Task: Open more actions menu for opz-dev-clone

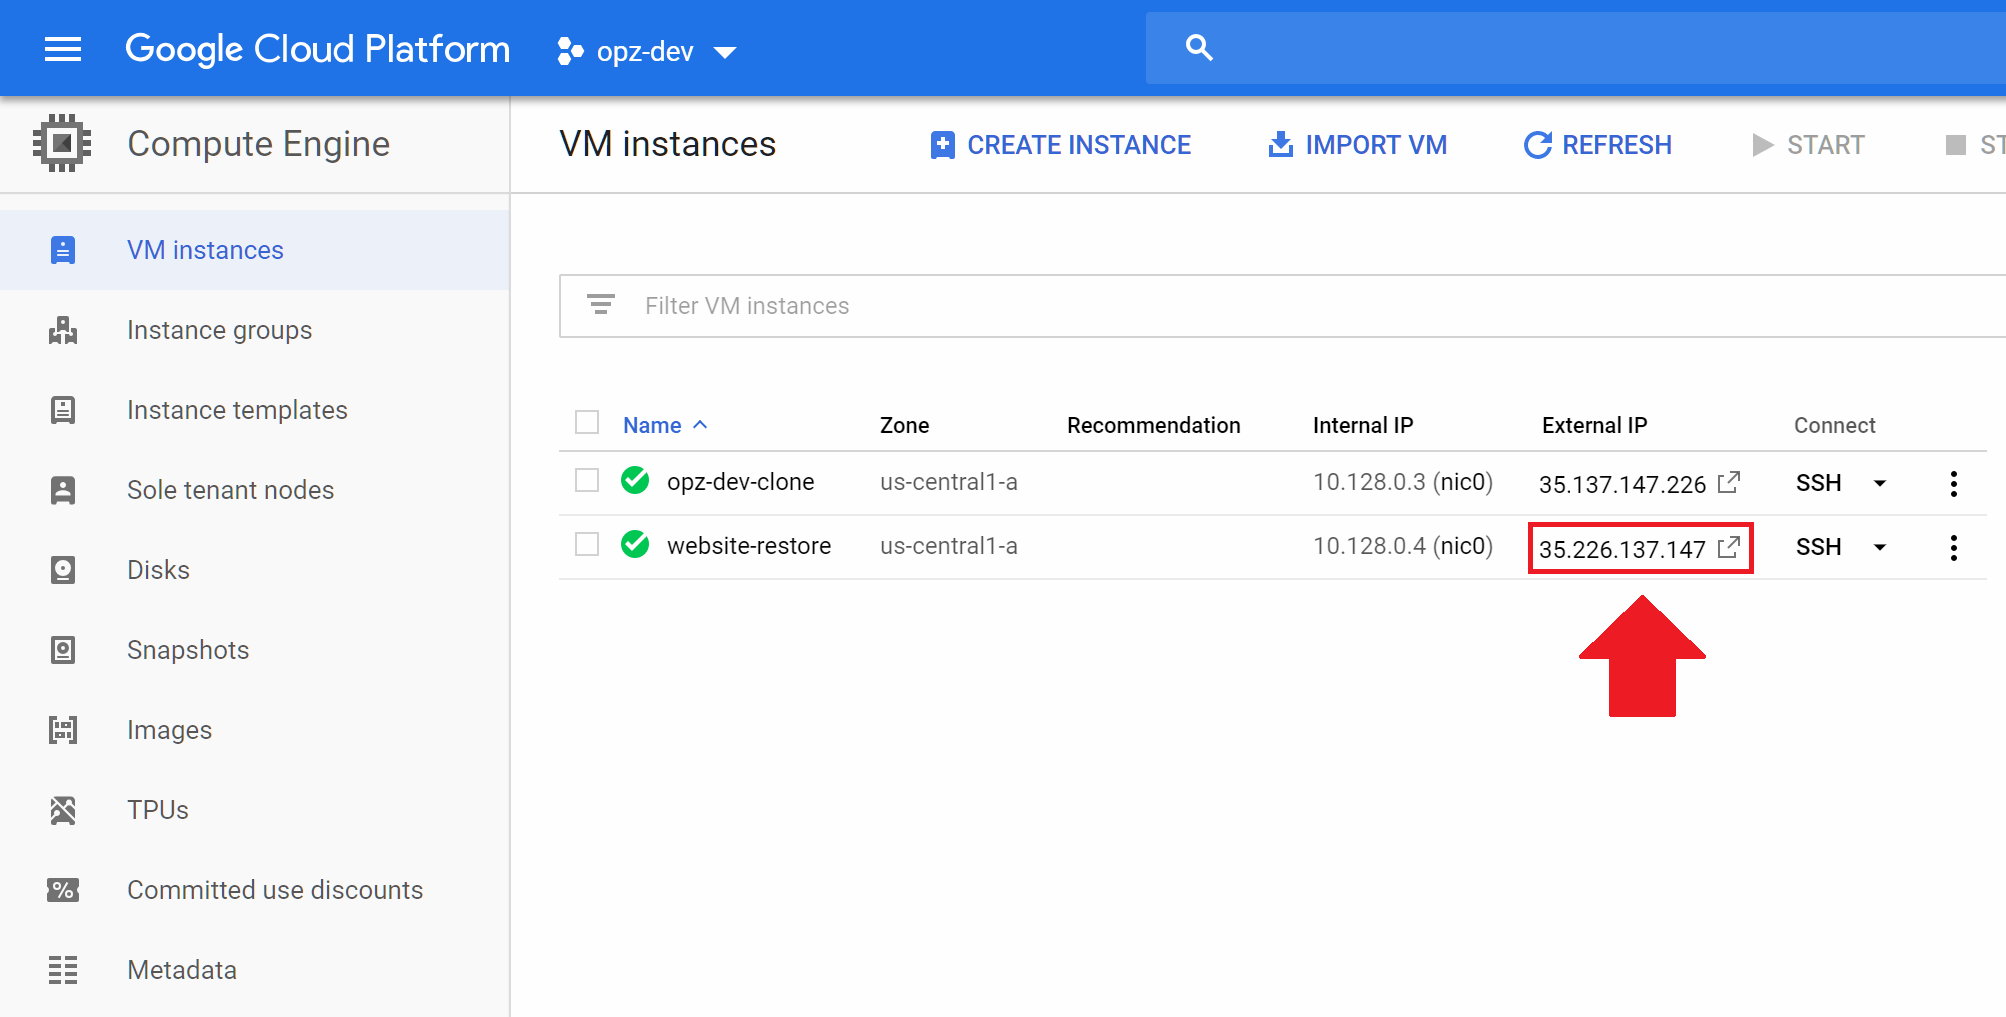Action: click(1953, 484)
